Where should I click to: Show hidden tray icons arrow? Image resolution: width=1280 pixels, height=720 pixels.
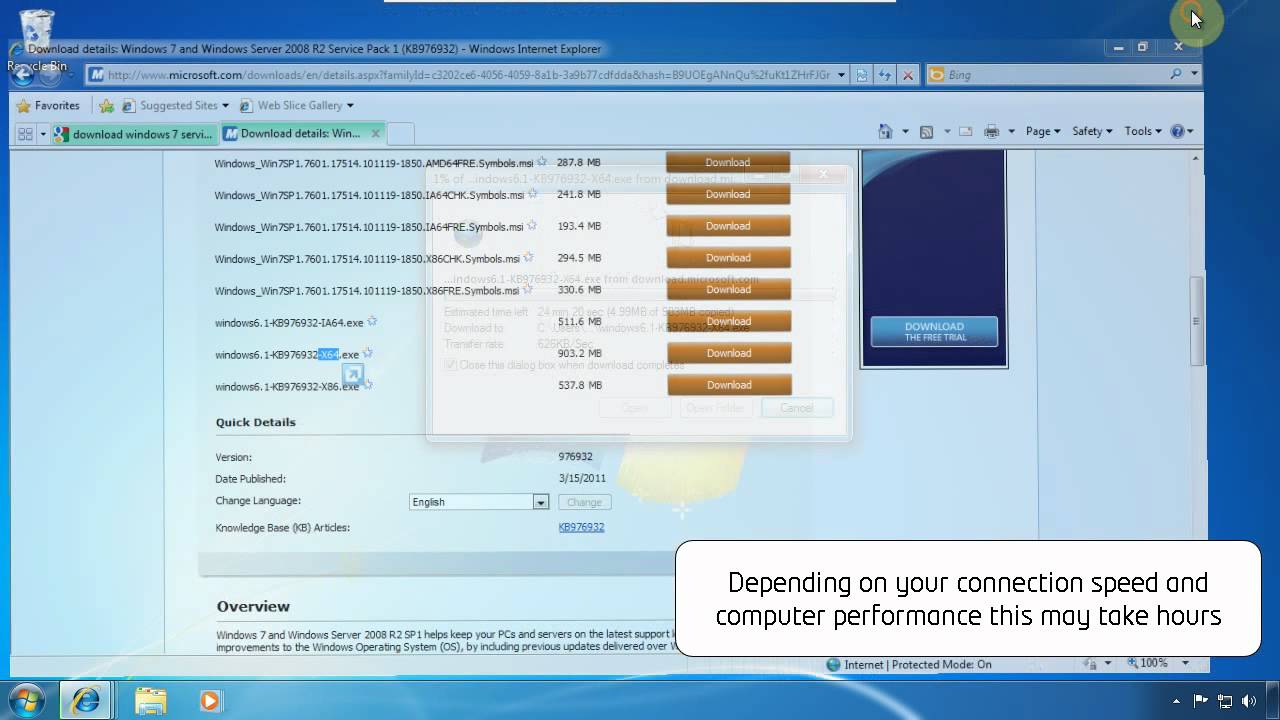click(1177, 701)
